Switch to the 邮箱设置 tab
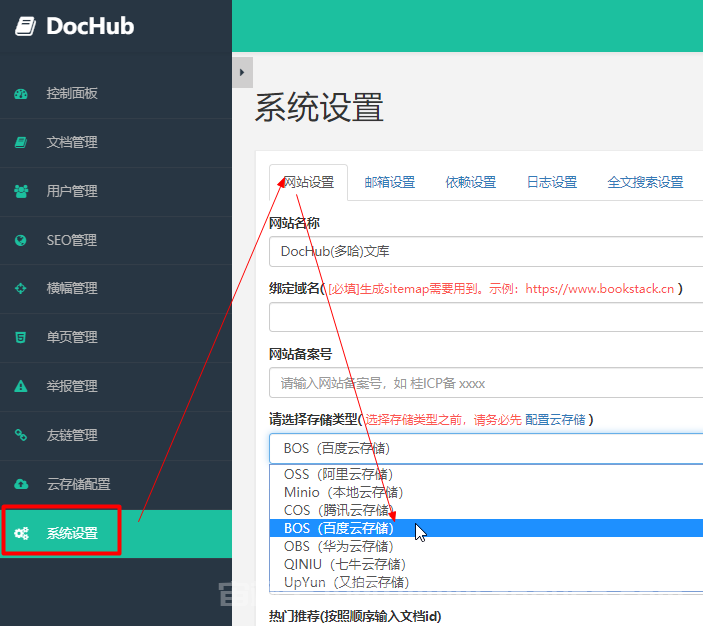The width and height of the screenshot is (703, 626). 390,182
